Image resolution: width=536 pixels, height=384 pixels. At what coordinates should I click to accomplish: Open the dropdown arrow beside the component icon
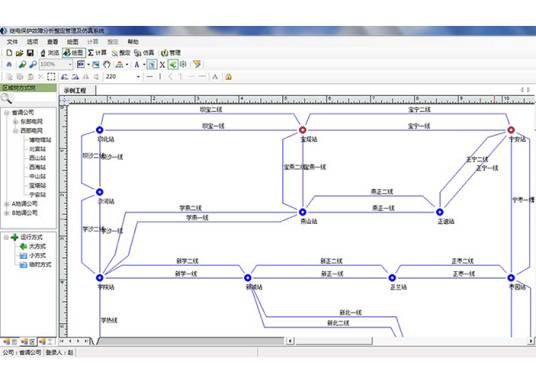88,64
